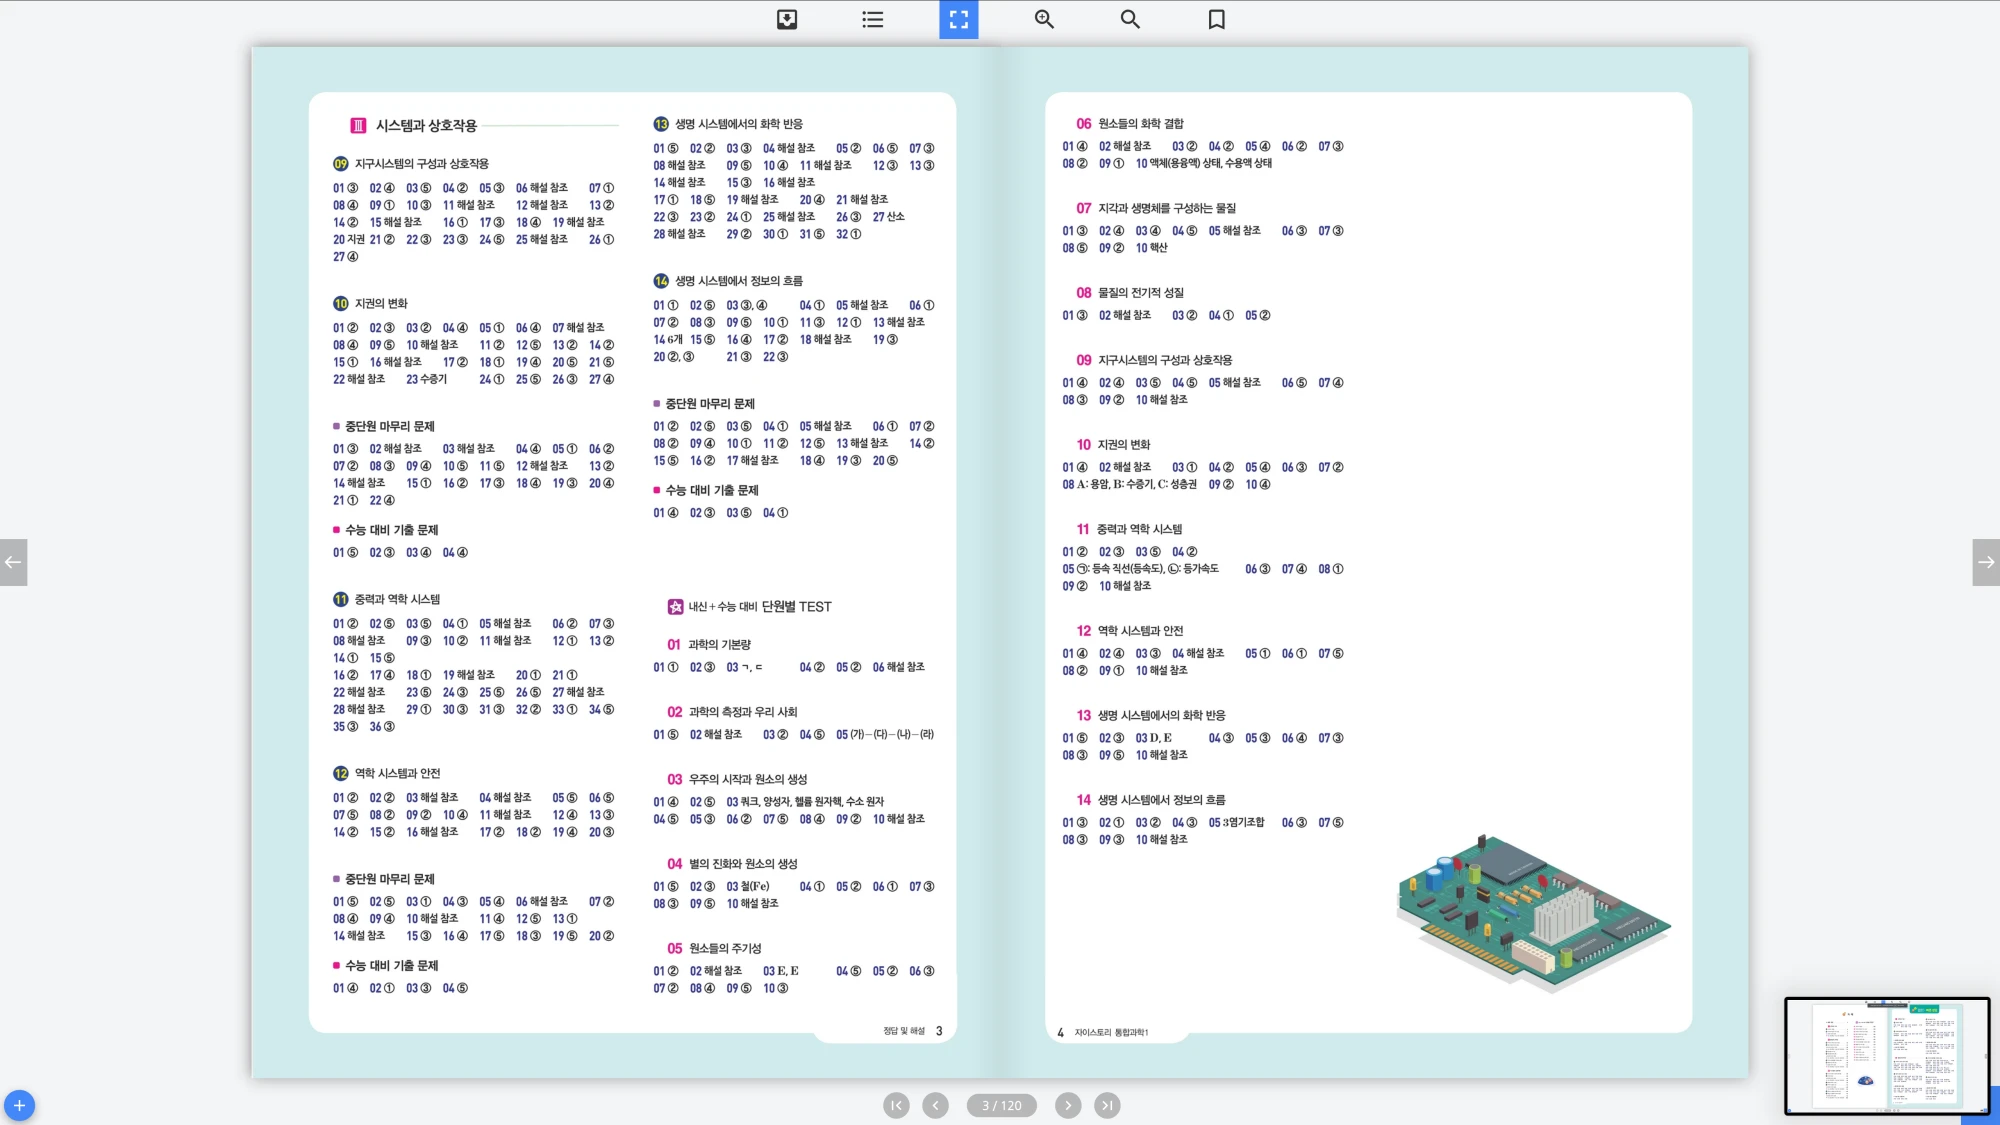Click the 3 / 120 page indicator
2000x1125 pixels.
(x=1001, y=1105)
